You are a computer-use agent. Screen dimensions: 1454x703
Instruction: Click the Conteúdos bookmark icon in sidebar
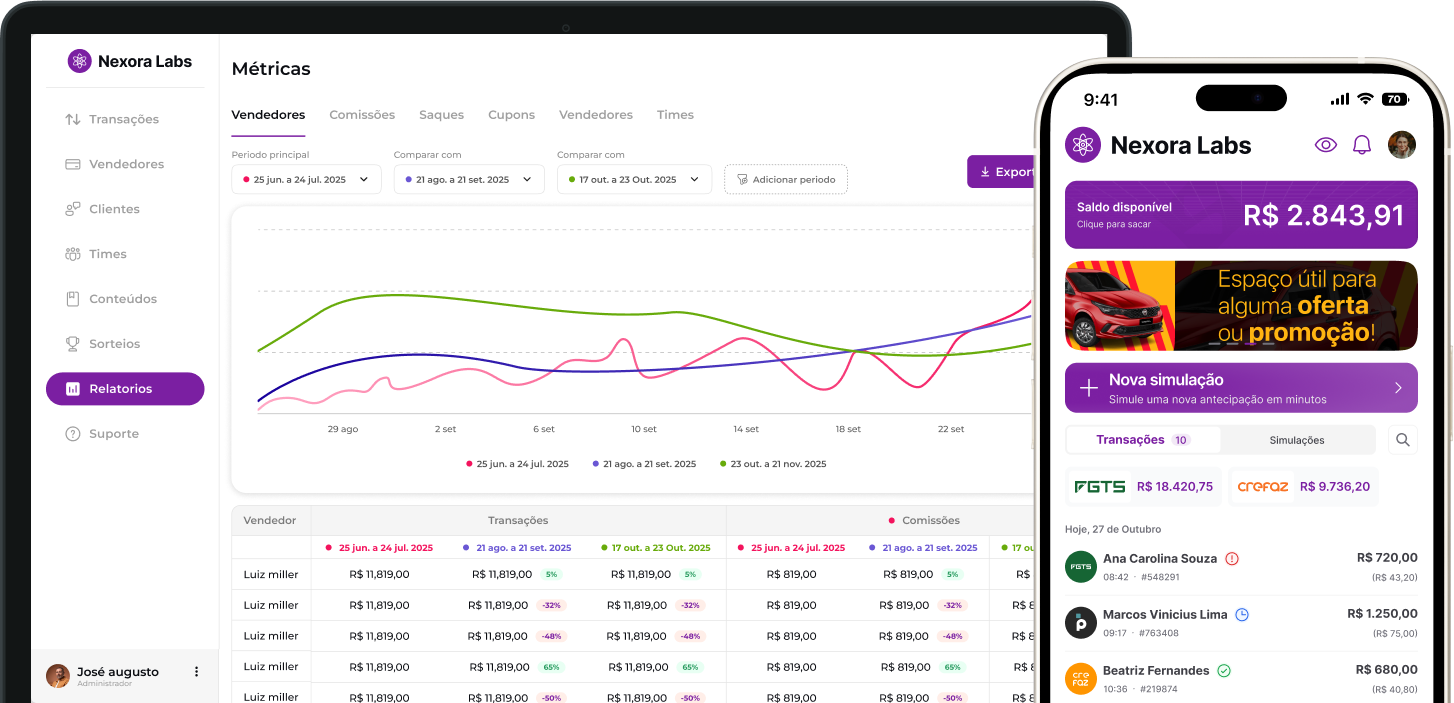(x=72, y=299)
